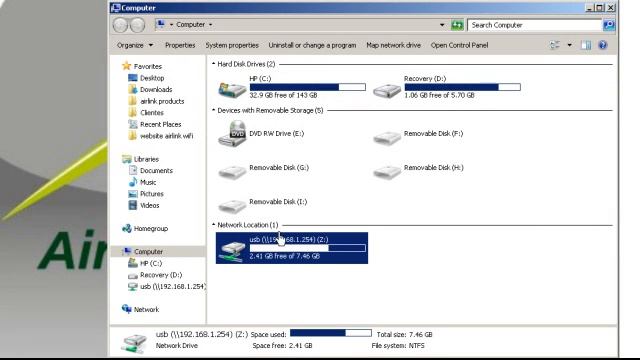The image size is (640, 360).
Task: Click the Forward navigation arrow button
Action: pyautogui.click(x=138, y=25)
